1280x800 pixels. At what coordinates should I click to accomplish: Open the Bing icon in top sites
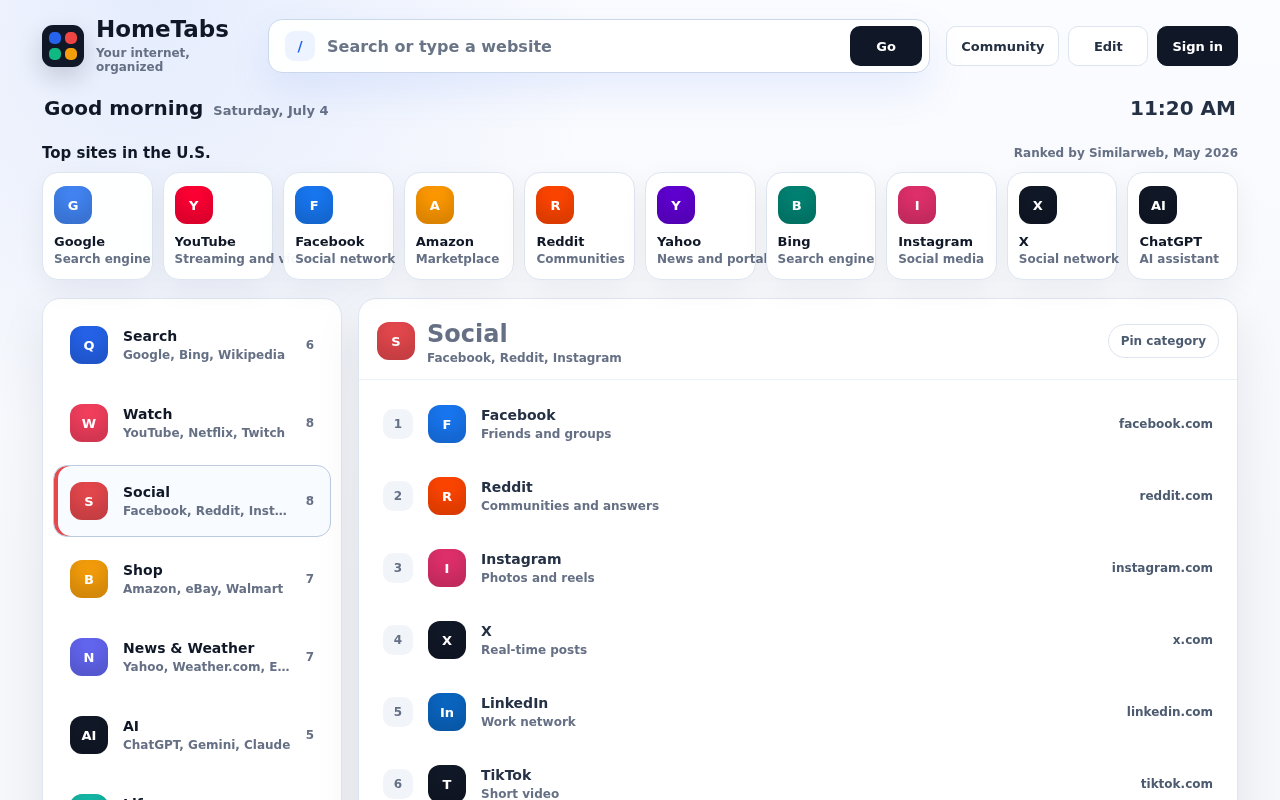[797, 205]
